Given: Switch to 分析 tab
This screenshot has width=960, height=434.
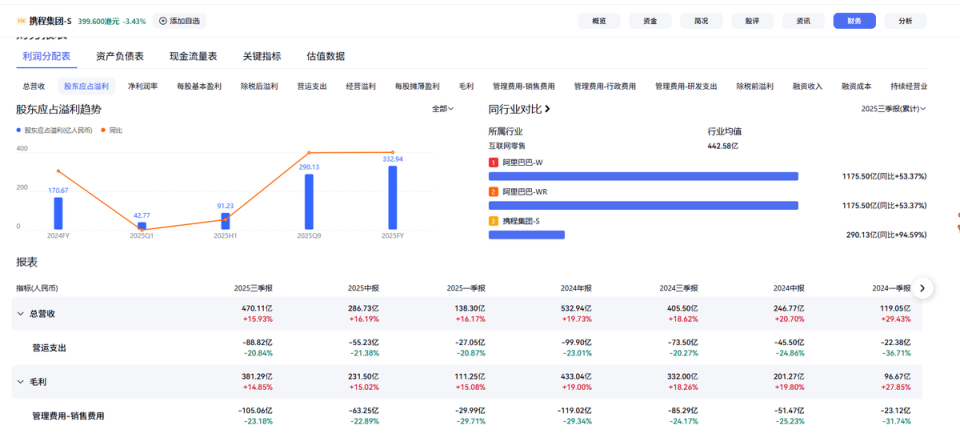Looking at the screenshot, I should [x=906, y=21].
